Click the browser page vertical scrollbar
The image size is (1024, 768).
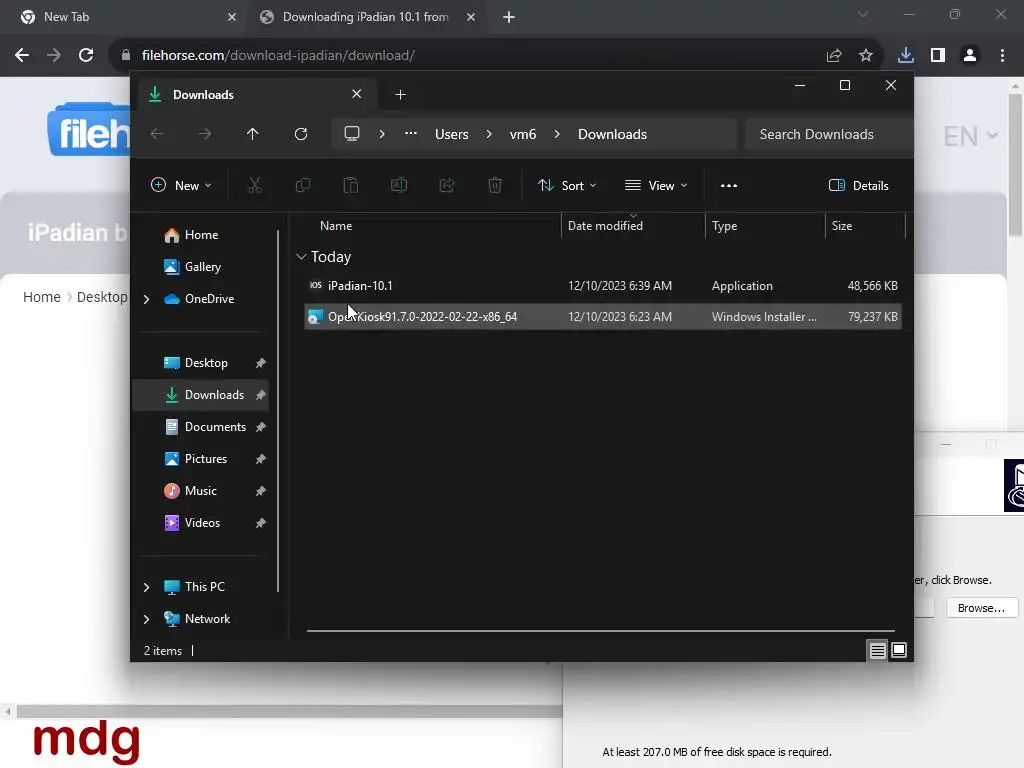click(x=1014, y=163)
